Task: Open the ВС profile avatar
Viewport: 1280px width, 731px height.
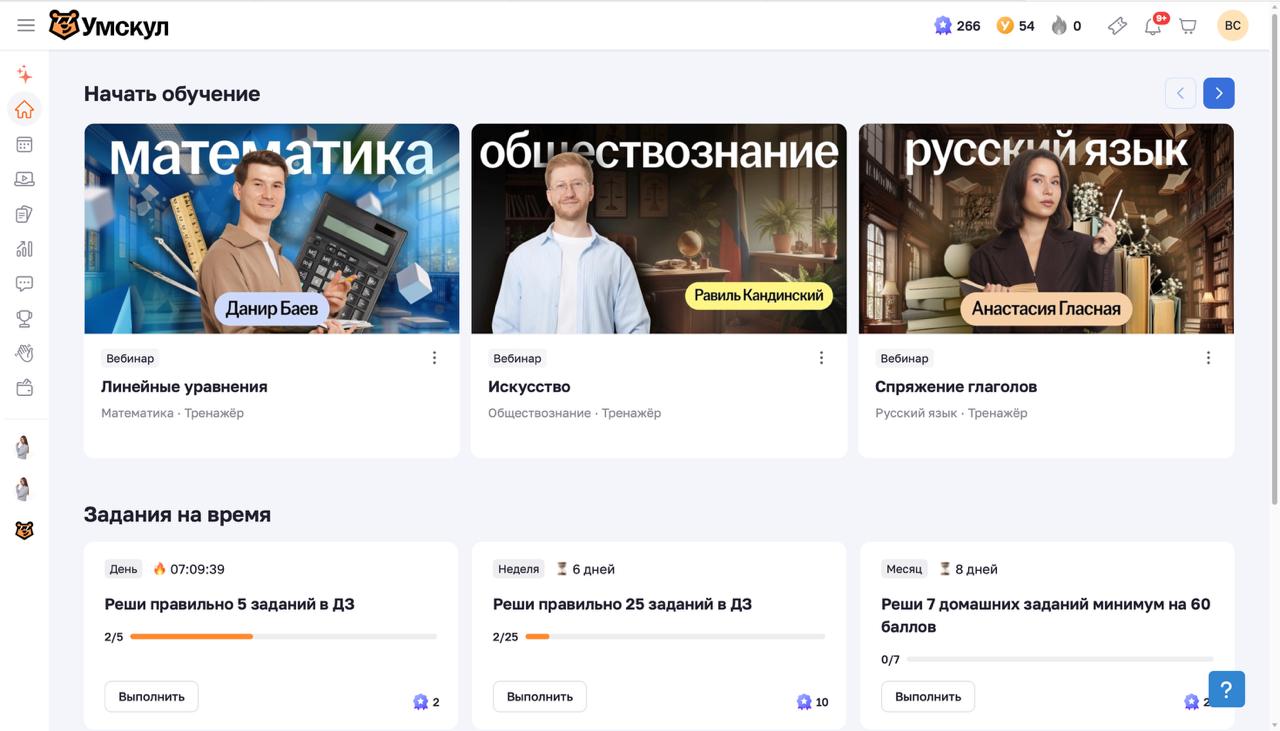Action: pos(1233,26)
